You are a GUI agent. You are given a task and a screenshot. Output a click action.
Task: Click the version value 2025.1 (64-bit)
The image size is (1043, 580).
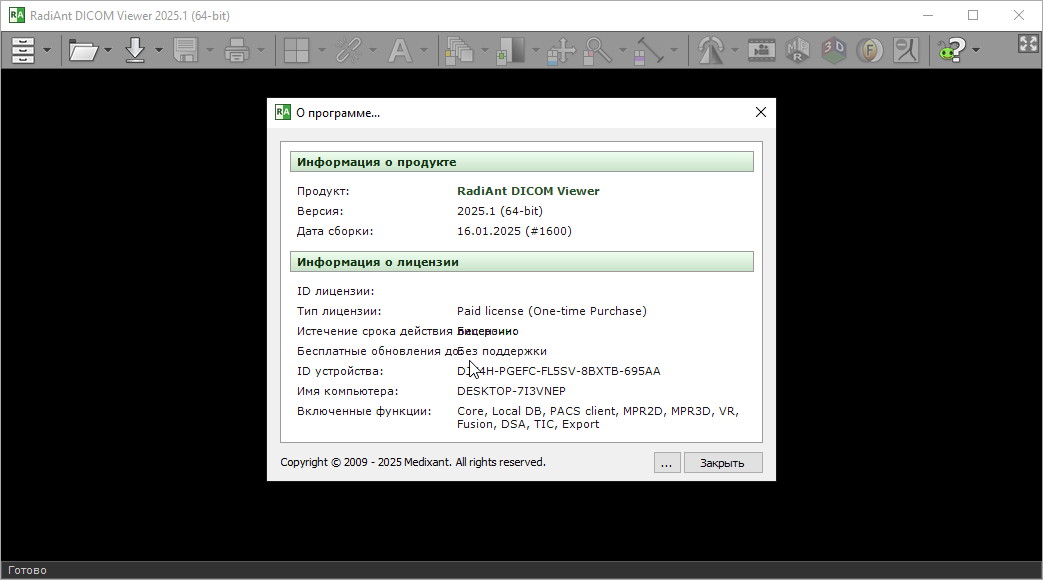pyautogui.click(x=500, y=211)
